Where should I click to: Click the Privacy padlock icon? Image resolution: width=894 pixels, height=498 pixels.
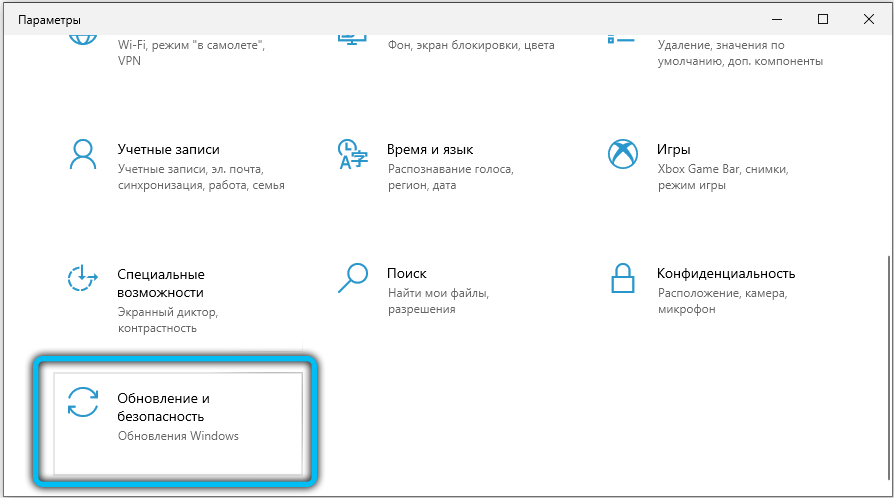[623, 279]
